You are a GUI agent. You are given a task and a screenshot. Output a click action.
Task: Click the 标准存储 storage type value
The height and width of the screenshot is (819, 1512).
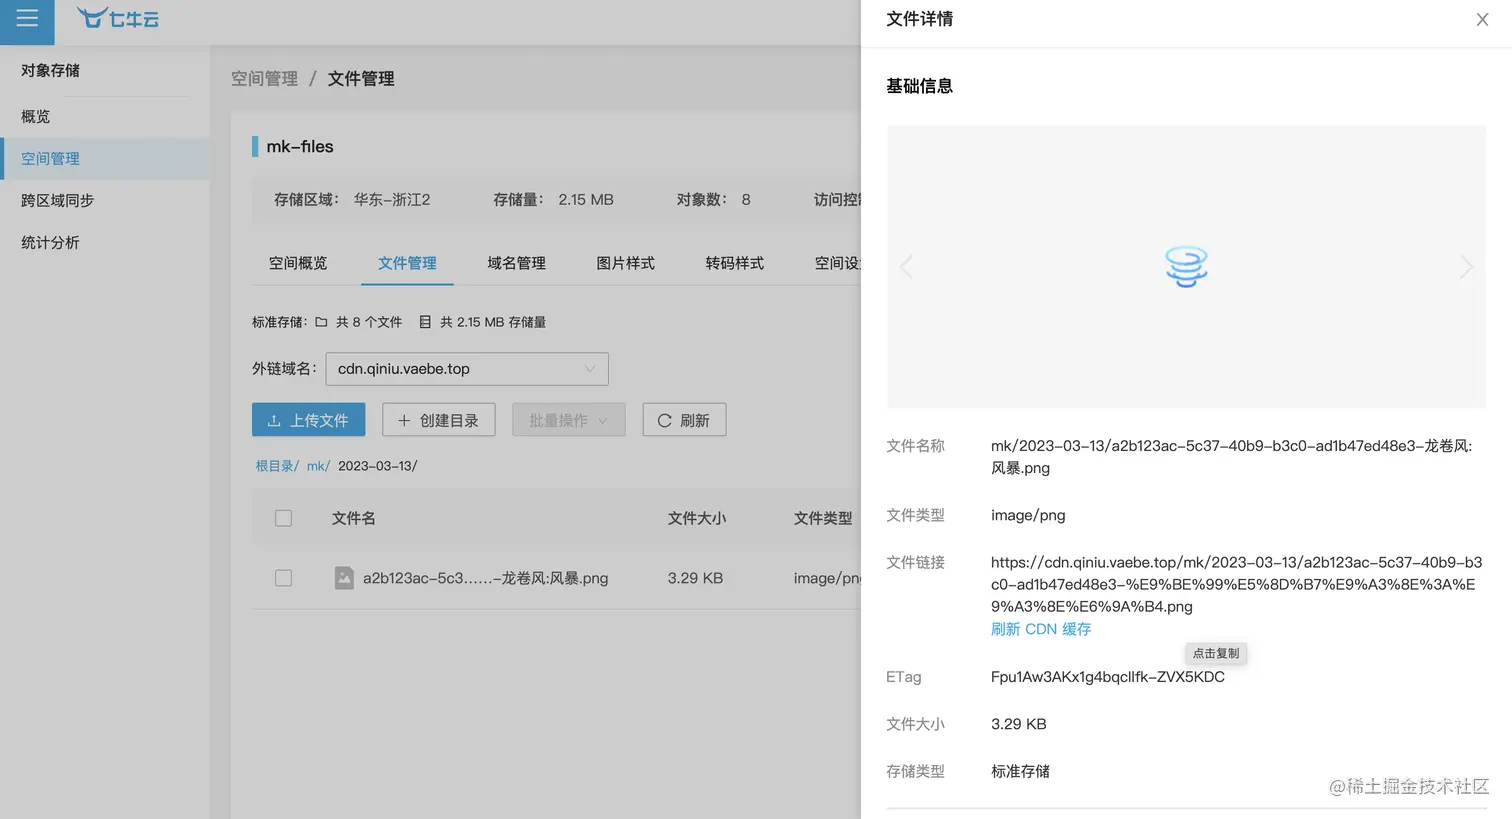click(x=1020, y=771)
